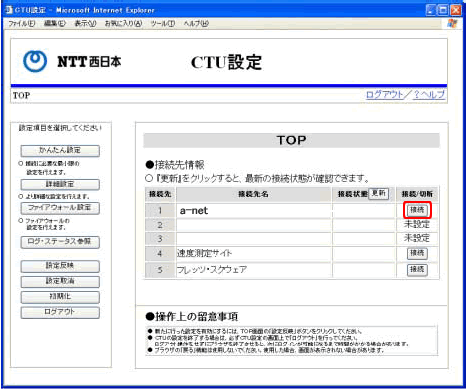Screen dimensions: 466x390
Task: Click connection number 4 cell
Action: pyautogui.click(x=160, y=254)
